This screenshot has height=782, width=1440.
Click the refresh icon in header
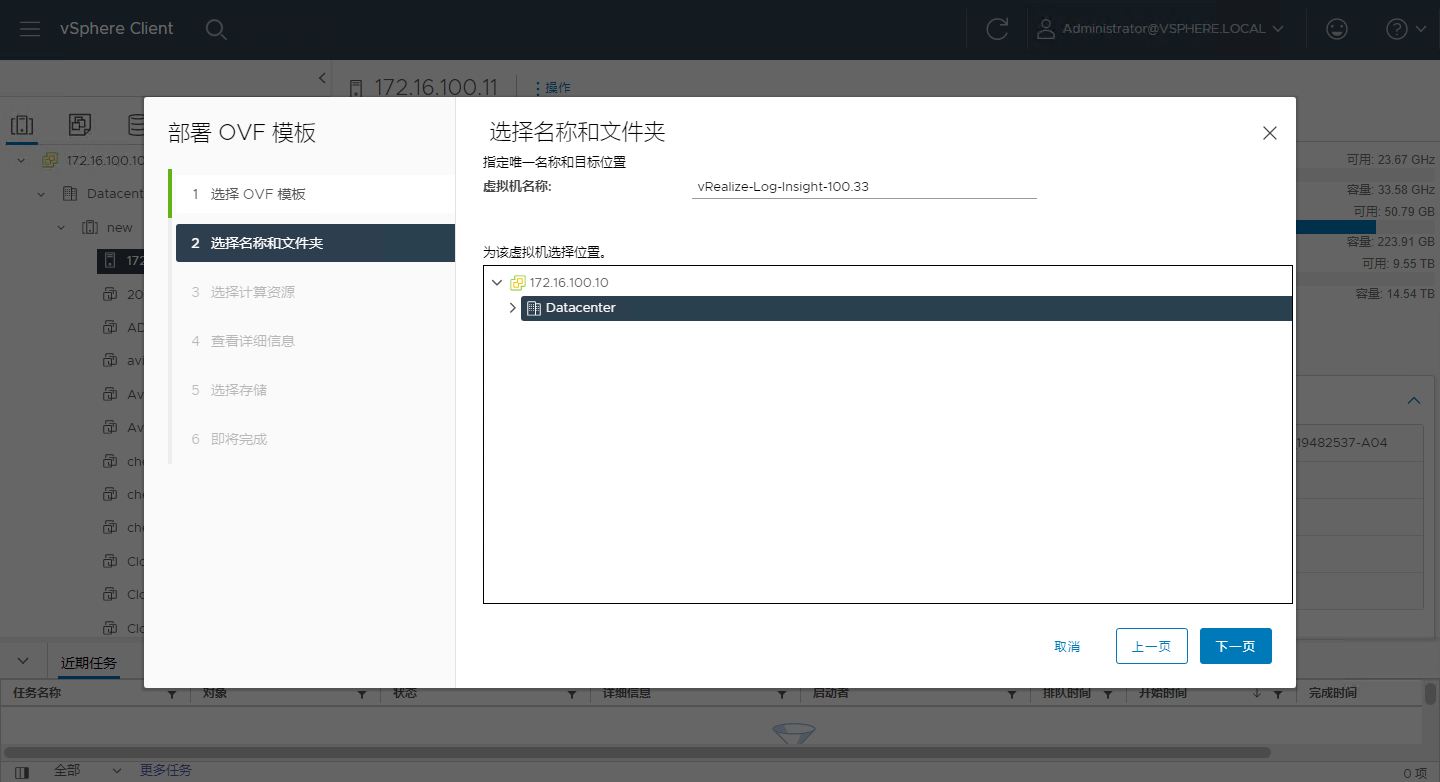click(x=996, y=29)
